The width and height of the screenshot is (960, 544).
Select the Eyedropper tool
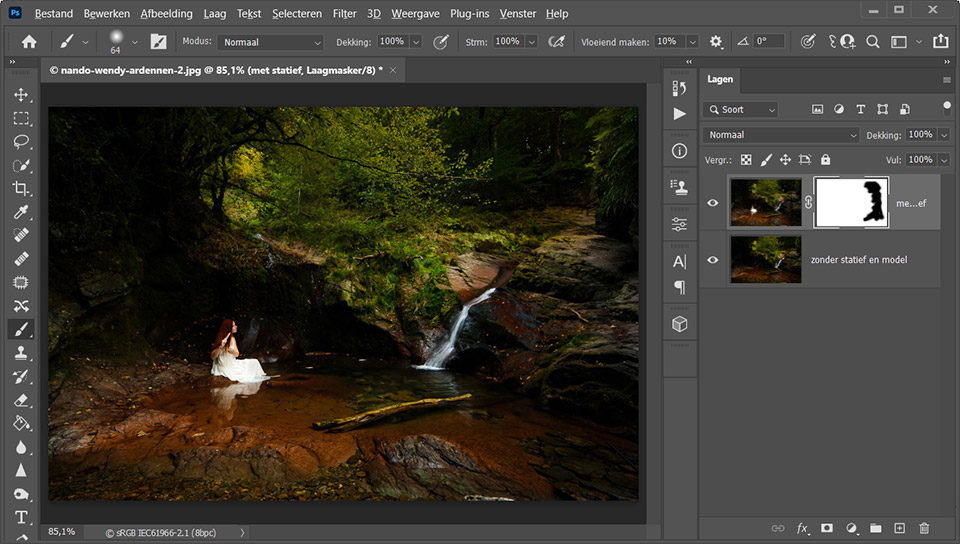[21, 212]
